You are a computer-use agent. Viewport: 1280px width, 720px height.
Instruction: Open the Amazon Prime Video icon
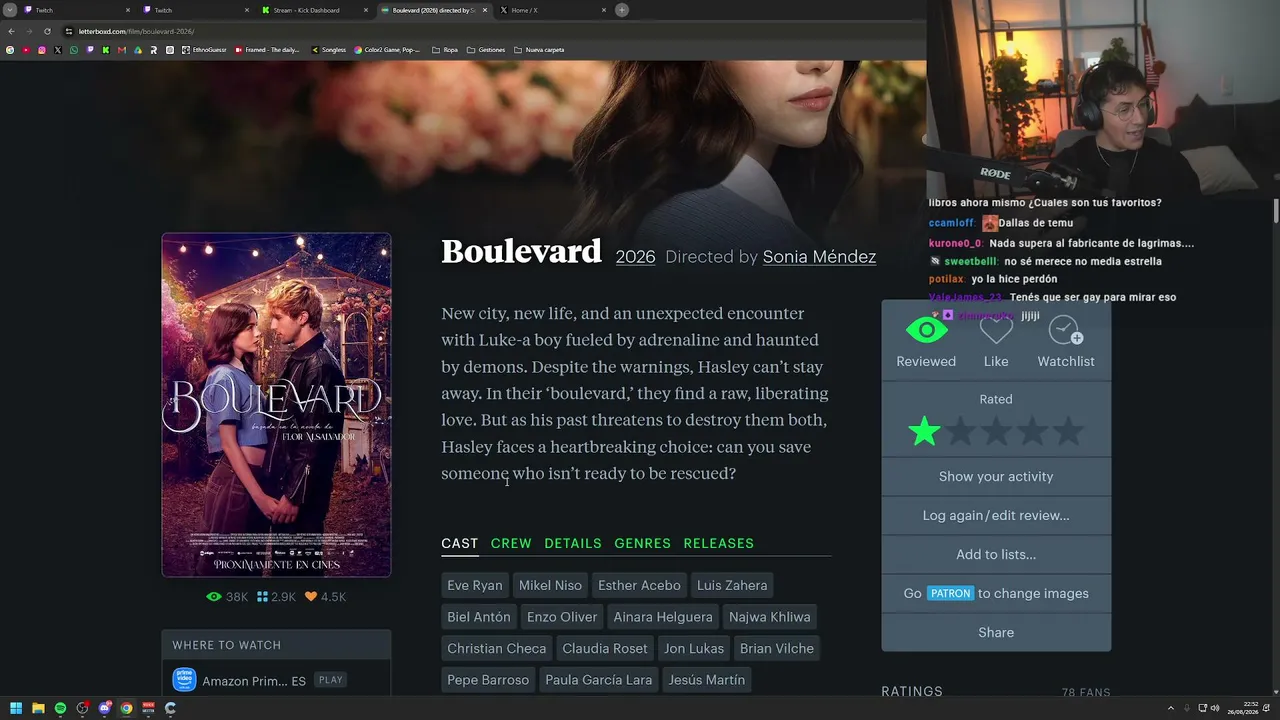184,680
